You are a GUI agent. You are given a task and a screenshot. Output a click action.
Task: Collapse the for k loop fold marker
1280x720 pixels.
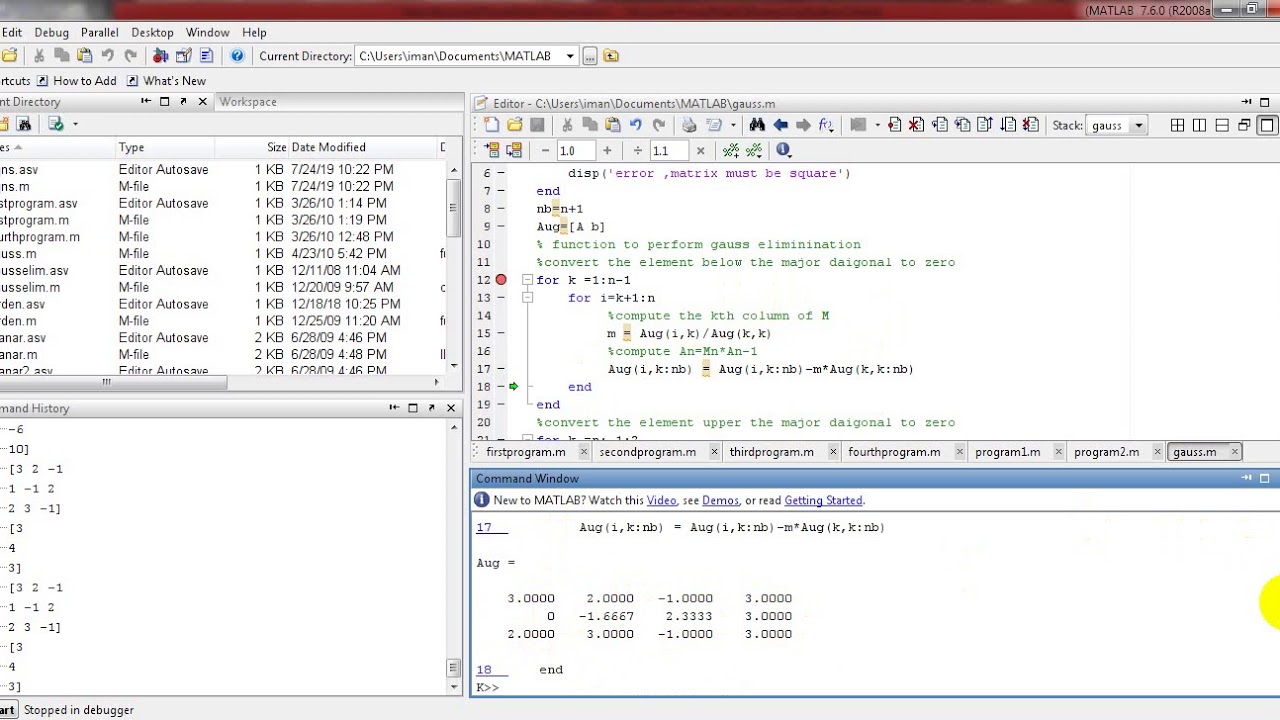click(527, 280)
